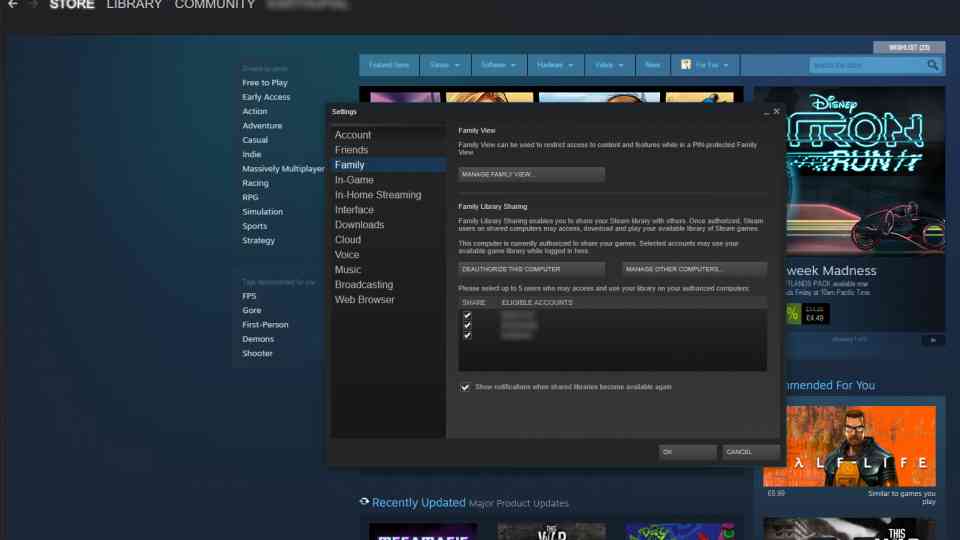Viewport: 960px width, 540px height.
Task: Select Voice settings category
Action: pyautogui.click(x=388, y=255)
